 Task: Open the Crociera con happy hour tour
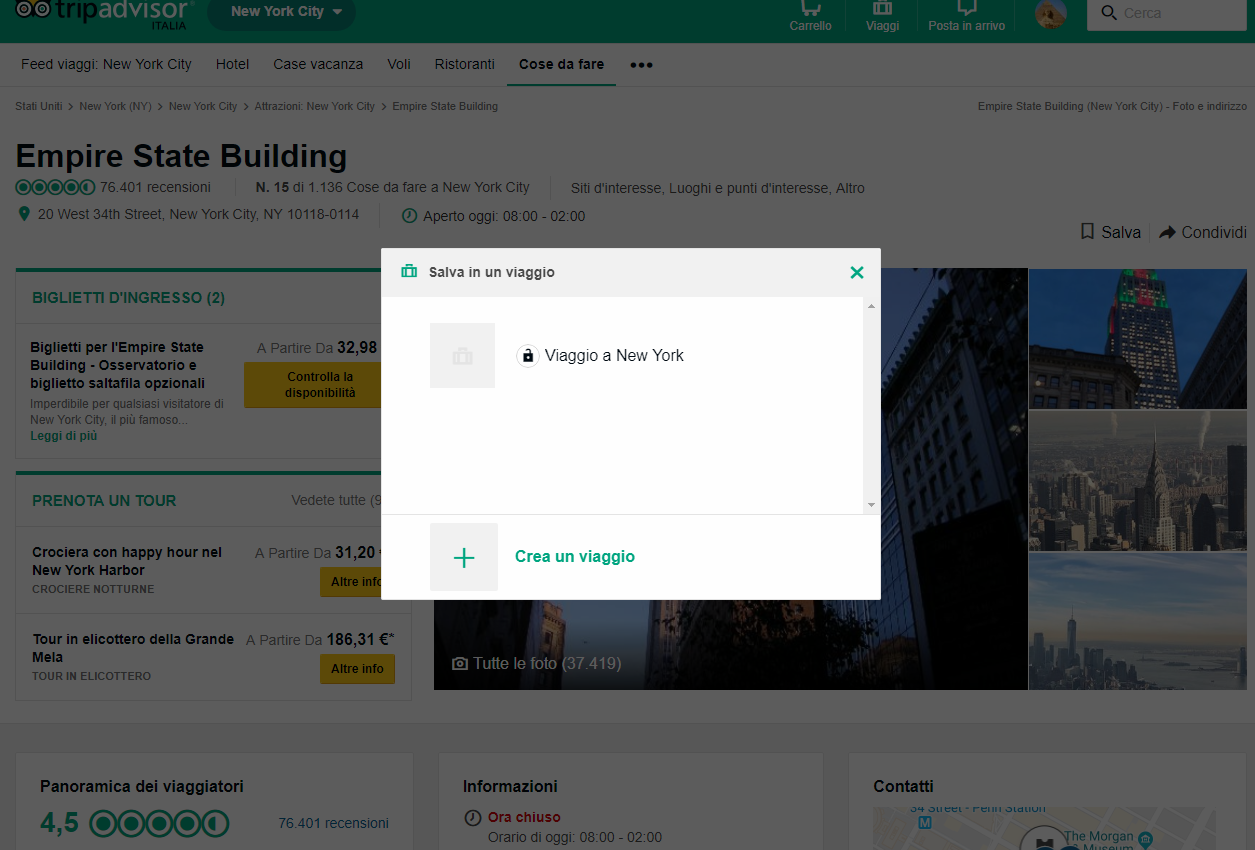127,561
